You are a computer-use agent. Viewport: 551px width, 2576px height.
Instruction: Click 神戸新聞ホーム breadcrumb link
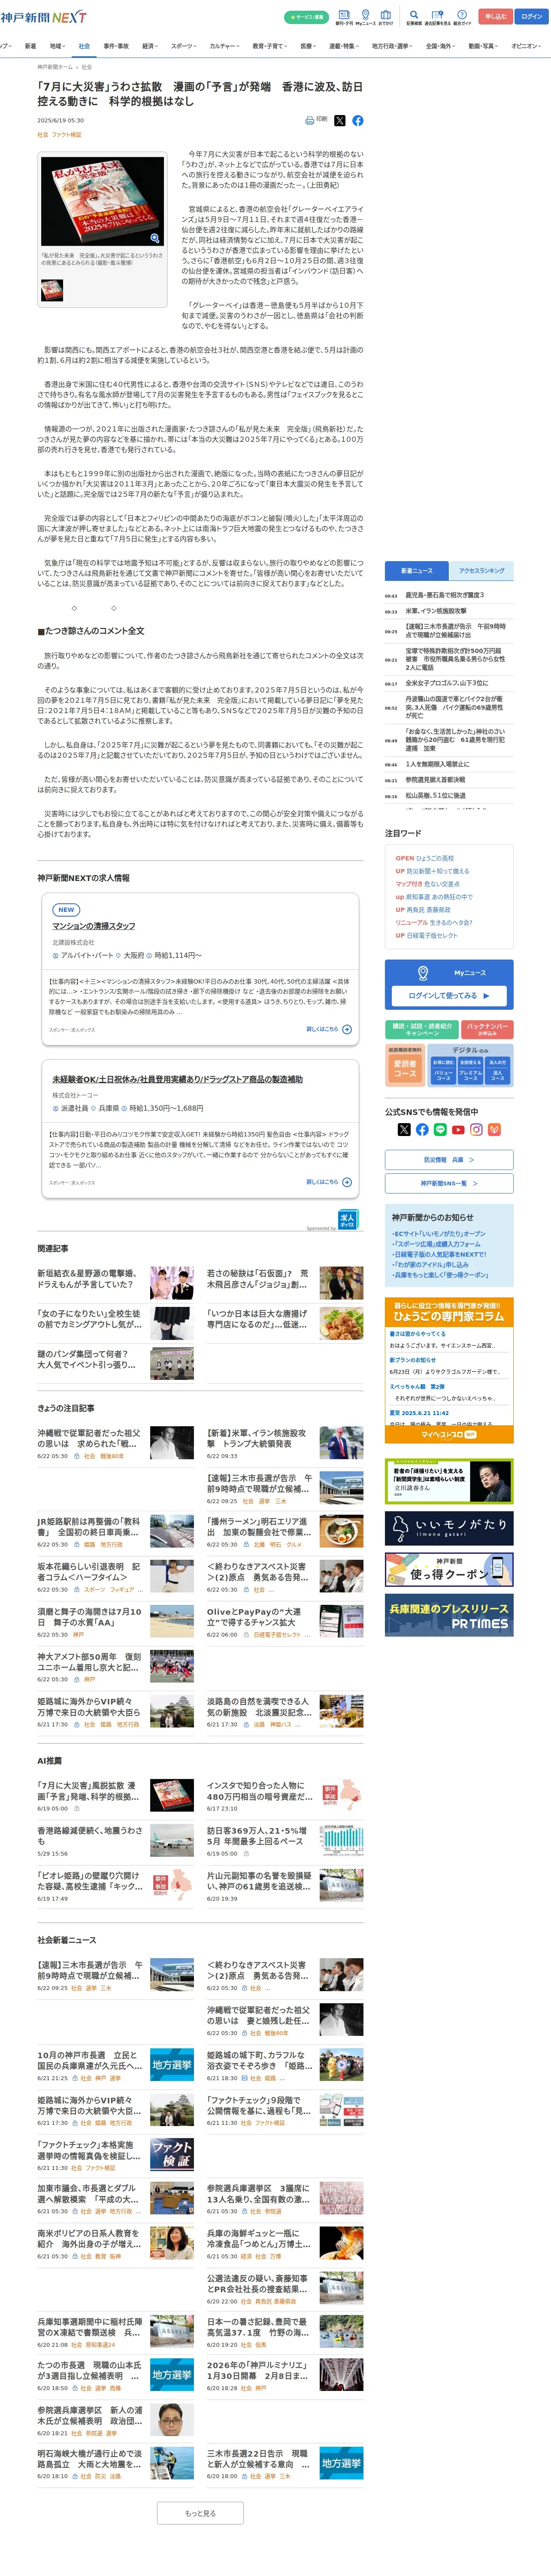click(x=55, y=67)
